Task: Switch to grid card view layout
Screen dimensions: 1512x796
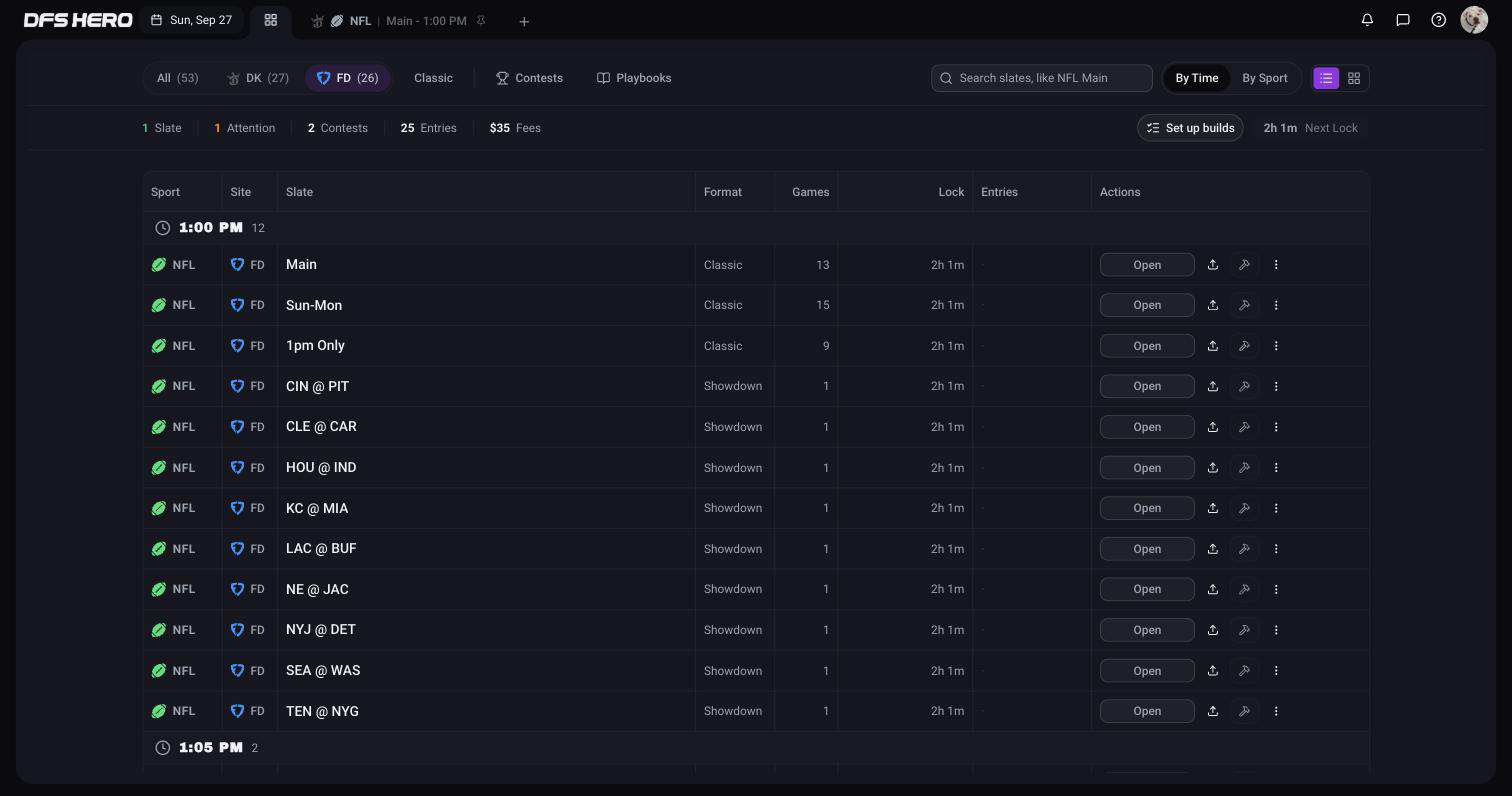Action: (1354, 78)
